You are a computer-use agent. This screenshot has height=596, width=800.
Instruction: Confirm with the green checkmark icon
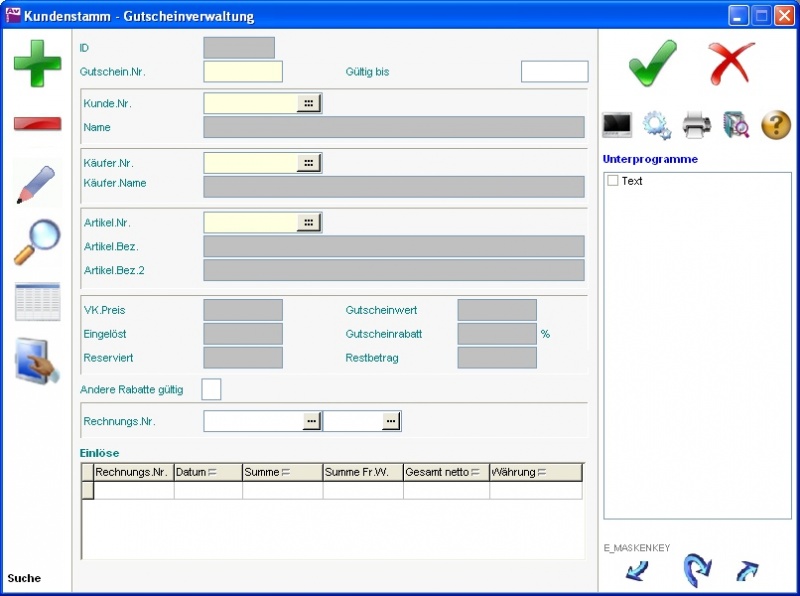point(652,64)
